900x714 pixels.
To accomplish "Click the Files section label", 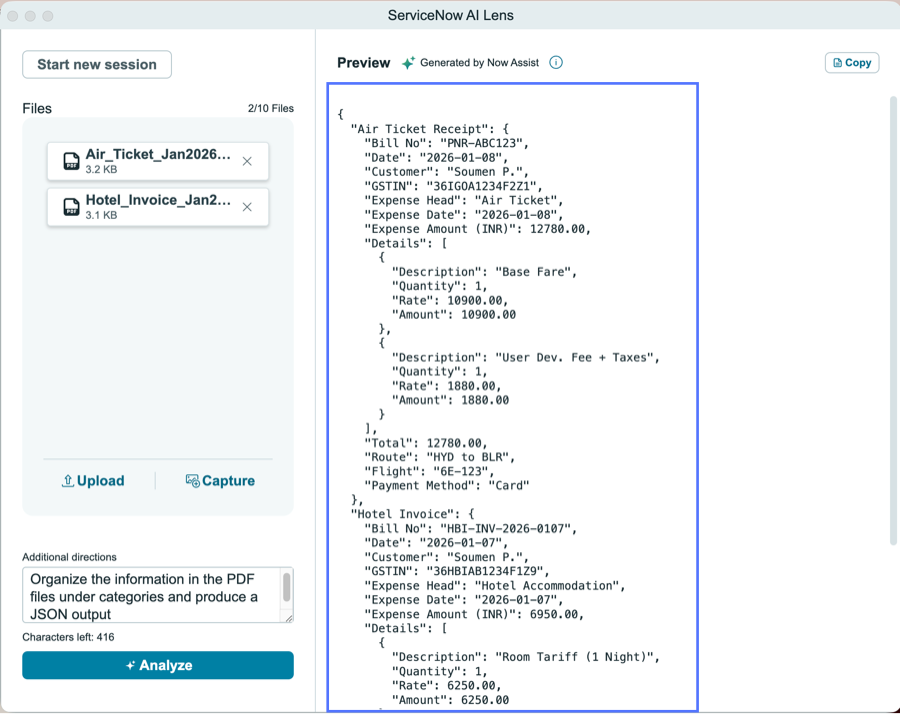I will point(37,108).
